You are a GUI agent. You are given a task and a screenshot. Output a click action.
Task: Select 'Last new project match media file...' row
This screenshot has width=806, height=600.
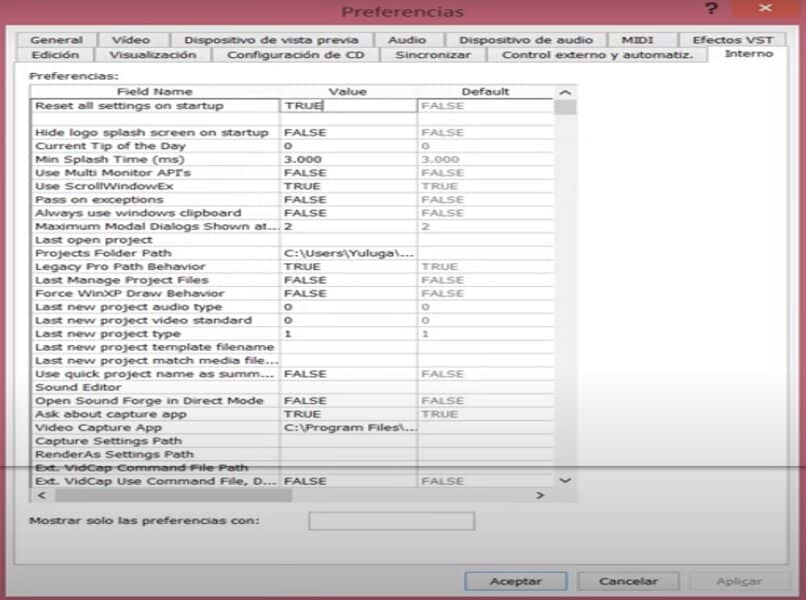pos(292,360)
